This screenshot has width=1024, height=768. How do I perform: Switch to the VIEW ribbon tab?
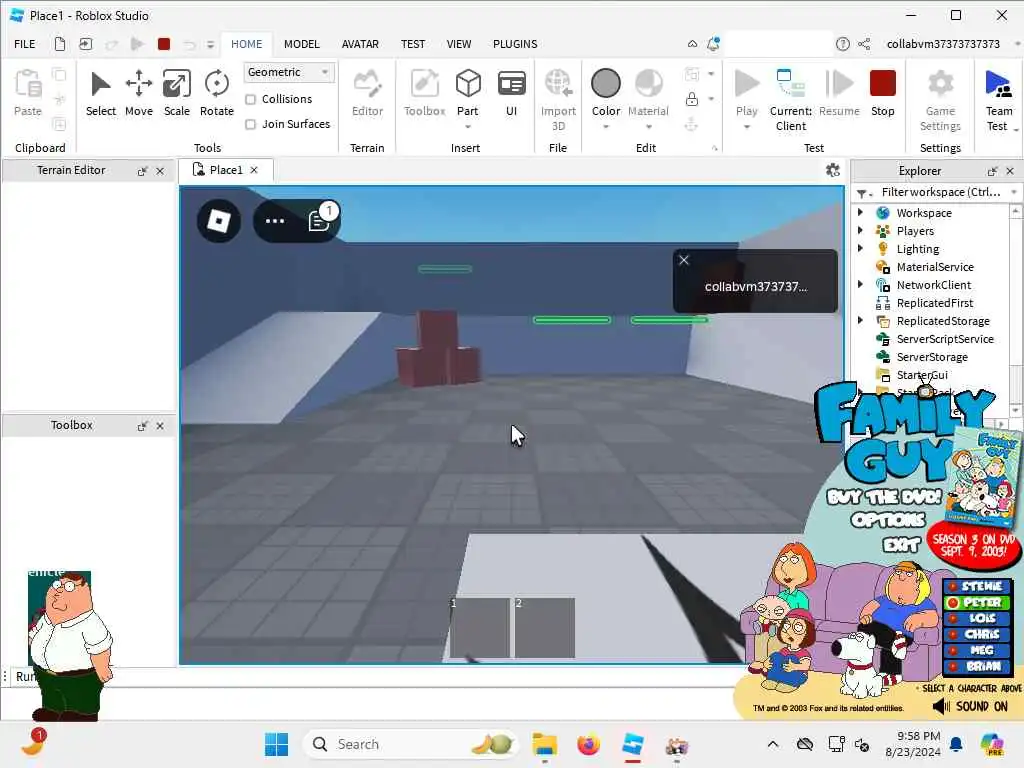click(458, 44)
